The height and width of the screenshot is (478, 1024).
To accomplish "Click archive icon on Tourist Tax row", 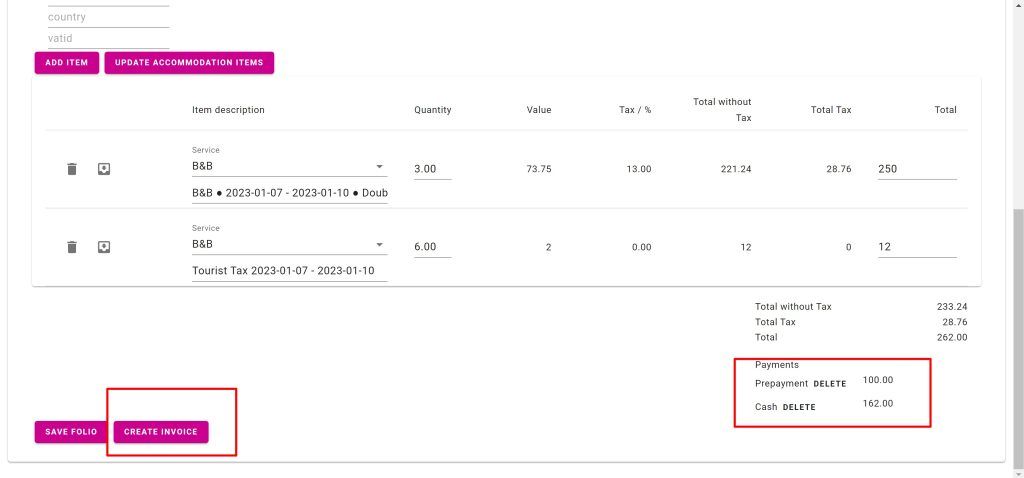I will point(103,247).
